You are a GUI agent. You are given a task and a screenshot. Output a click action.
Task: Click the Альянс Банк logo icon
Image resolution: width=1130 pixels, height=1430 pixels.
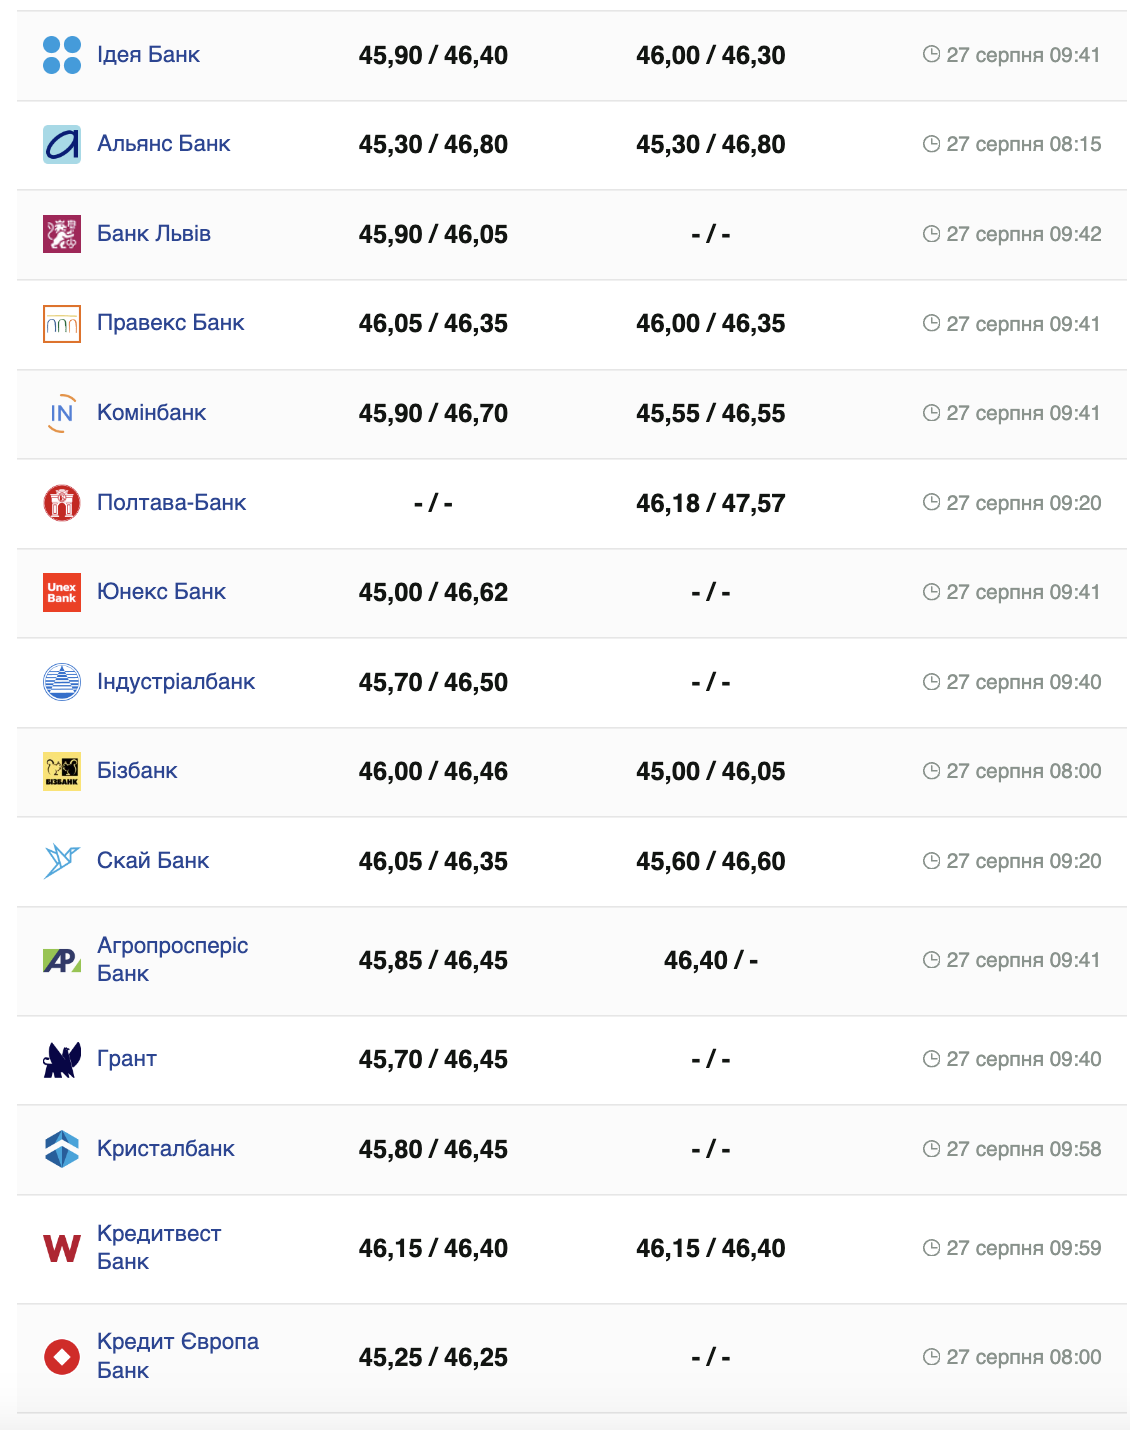tap(62, 144)
